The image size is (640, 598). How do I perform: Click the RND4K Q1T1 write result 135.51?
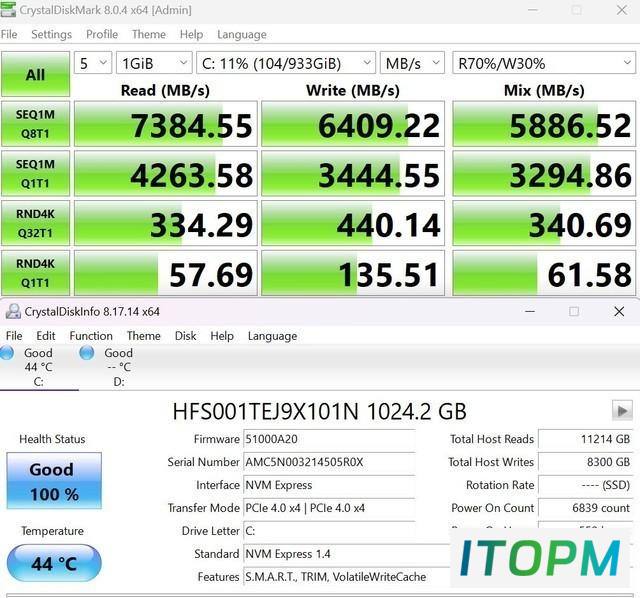tap(353, 273)
